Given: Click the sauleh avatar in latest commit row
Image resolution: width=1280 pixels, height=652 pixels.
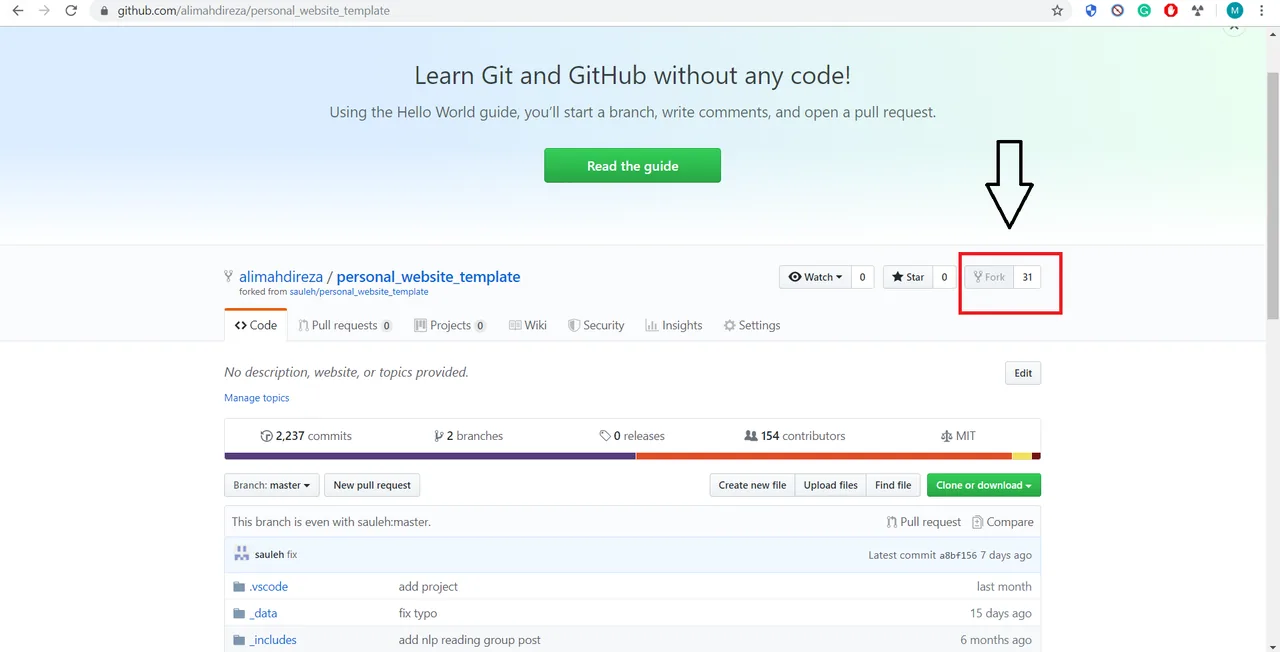Looking at the screenshot, I should pyautogui.click(x=241, y=554).
